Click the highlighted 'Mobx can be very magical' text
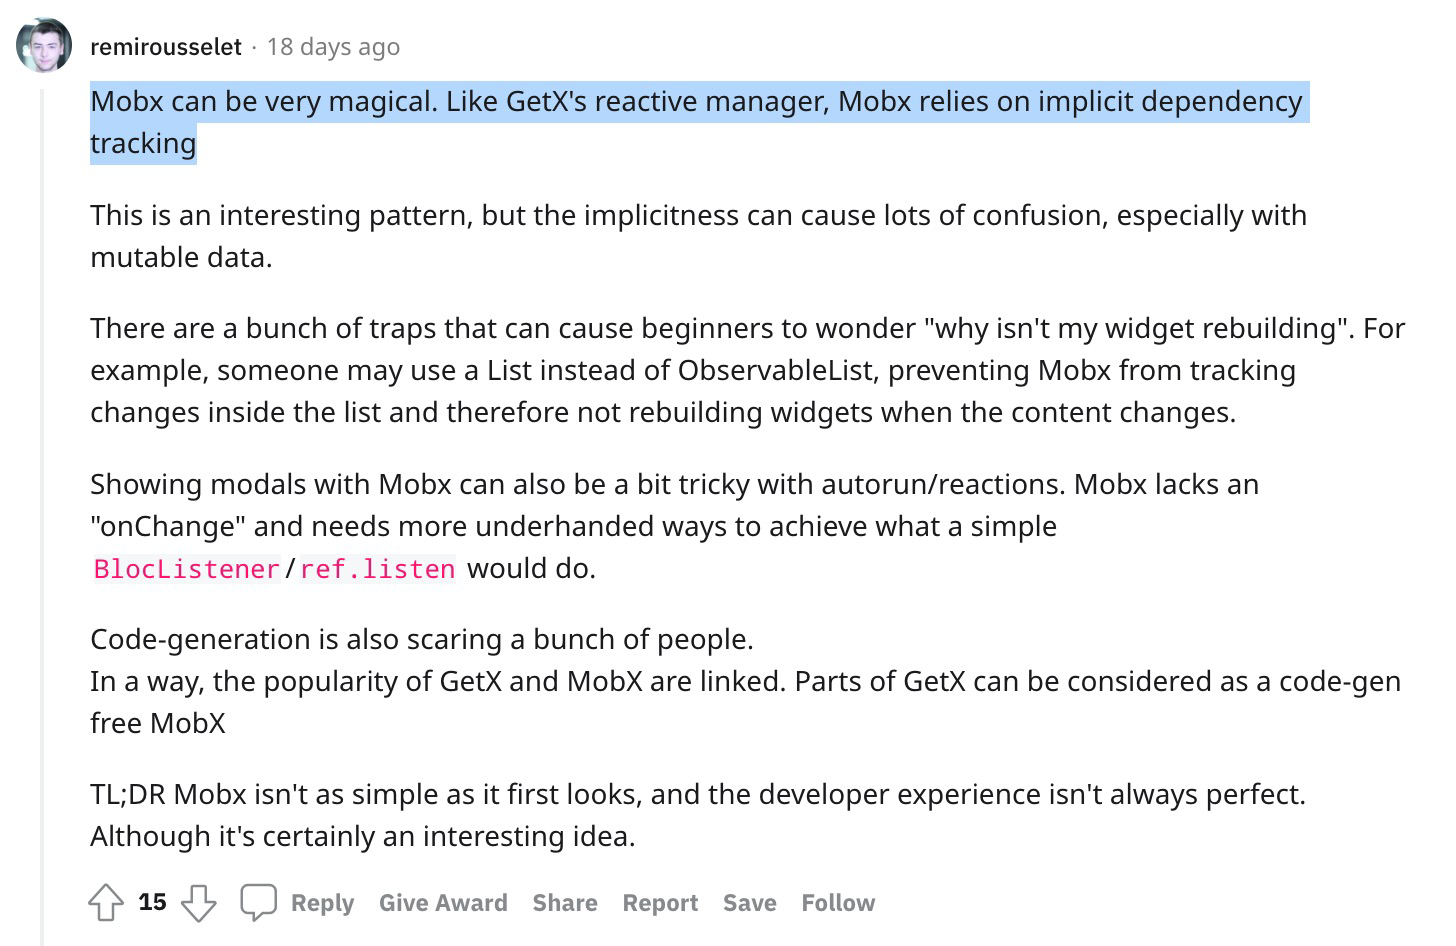 pos(697,122)
